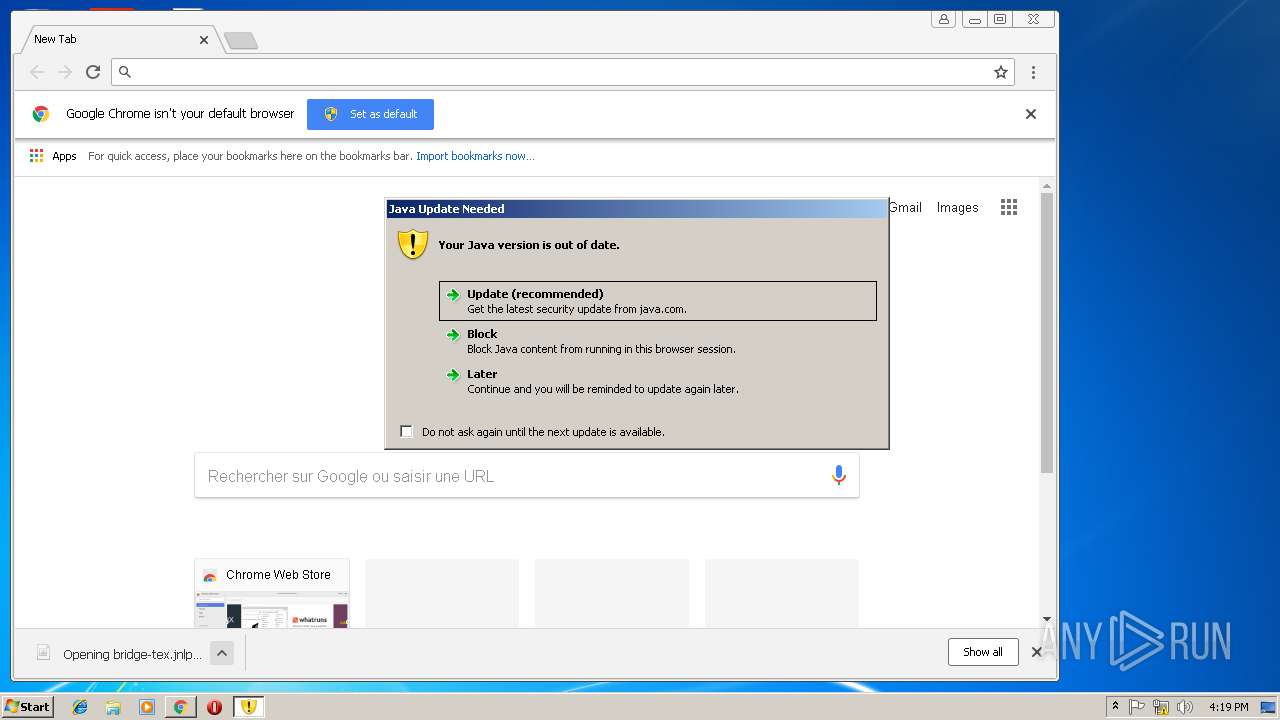Start voice search with microphone icon
This screenshot has width=1280, height=720.
point(839,476)
